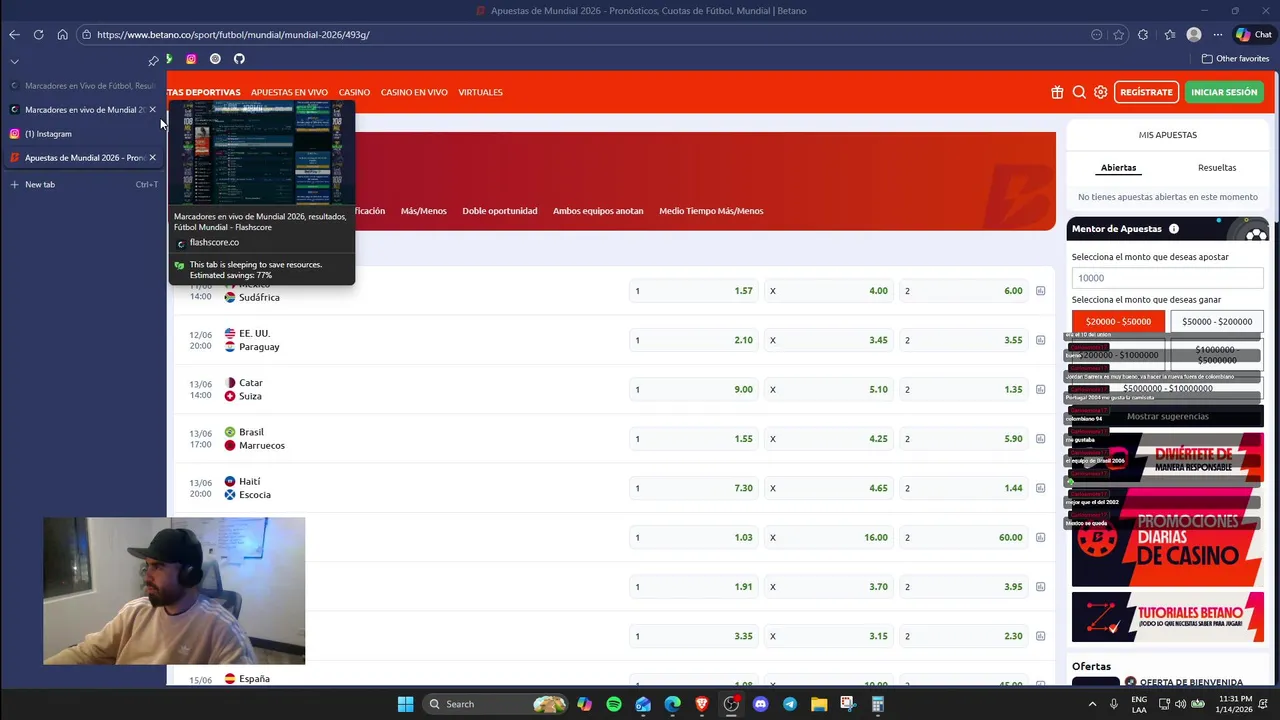Image resolution: width=1280 pixels, height=720 pixels.
Task: Open the Tutoriales Betano banner
Action: coord(1167,617)
